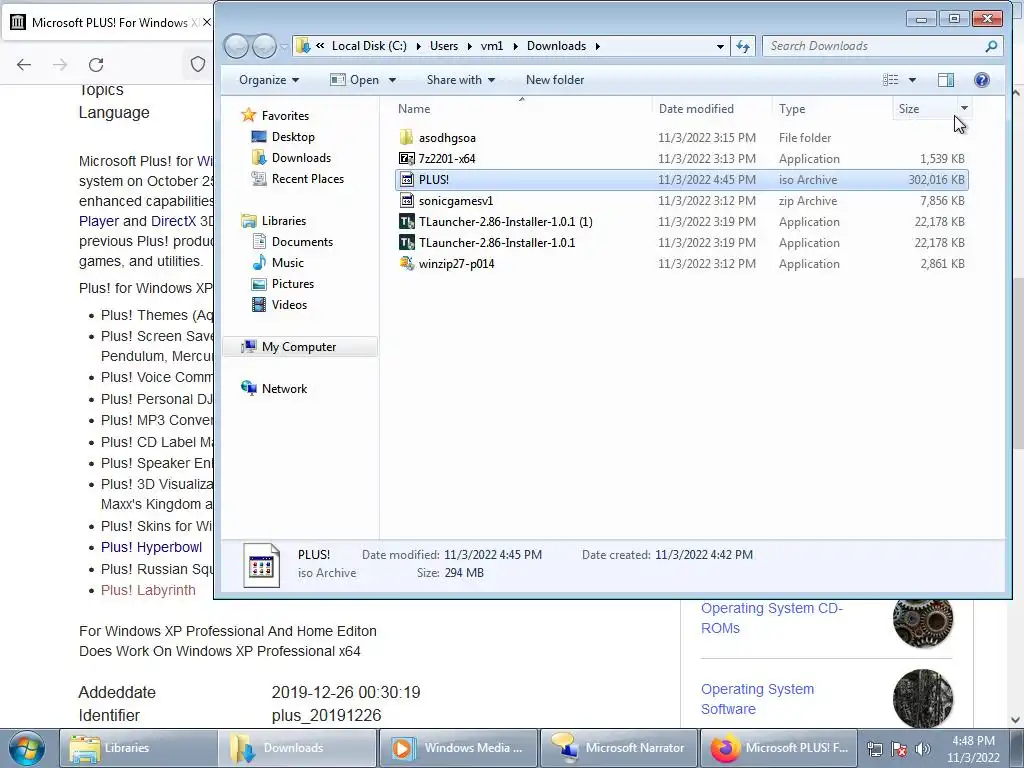Open recent pages dropdown beside nav arrows
This screenshot has width=1024, height=768.
point(284,46)
